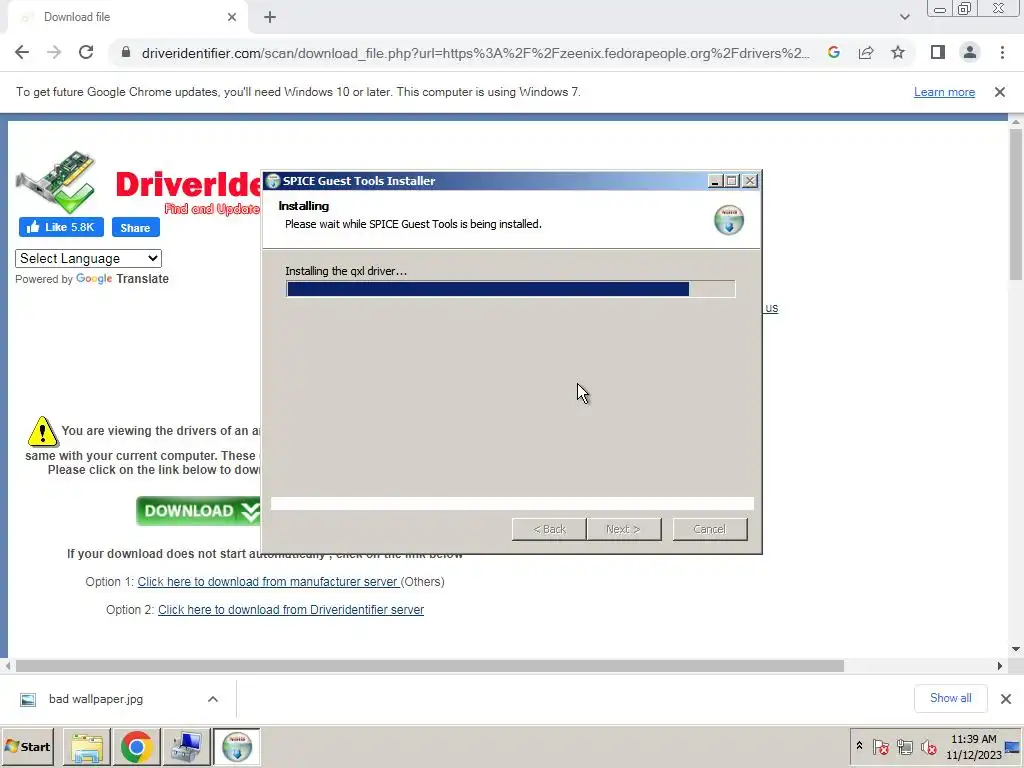The height and width of the screenshot is (768, 1024).
Task: Click the horizontal page scrollbar
Action: [x=430, y=666]
